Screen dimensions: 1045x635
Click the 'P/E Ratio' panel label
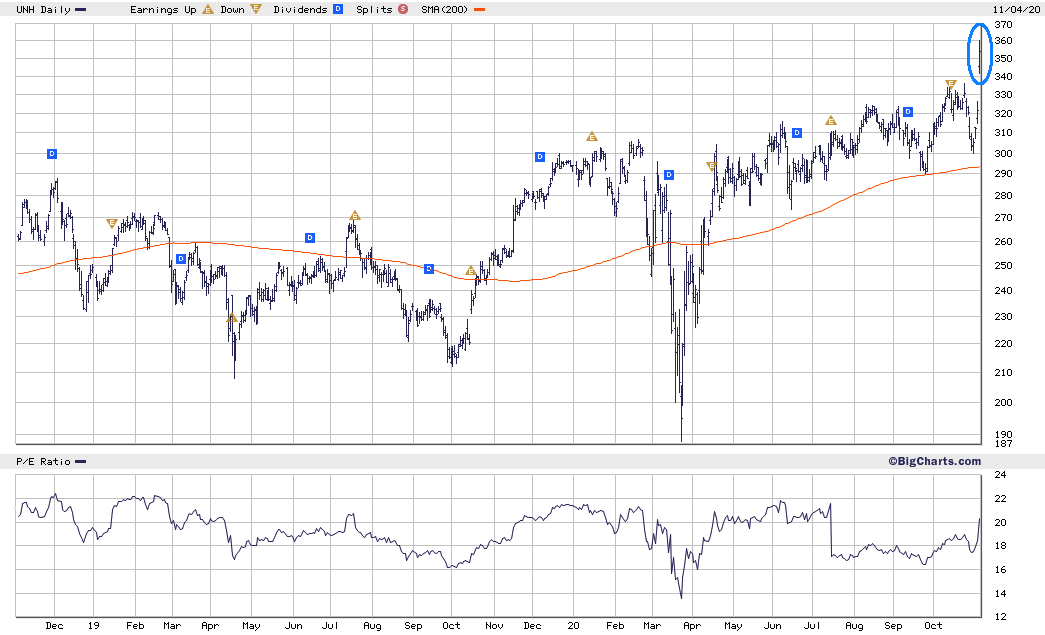point(43,462)
